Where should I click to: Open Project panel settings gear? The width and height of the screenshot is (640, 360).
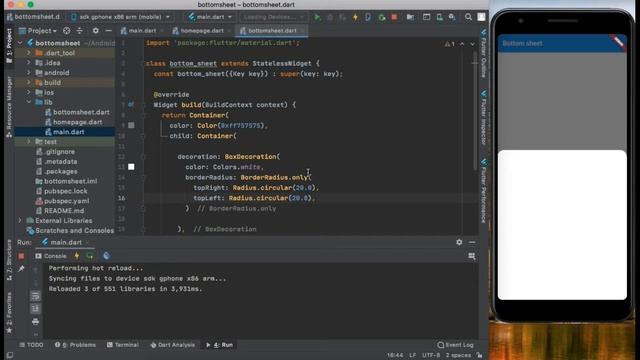point(96,31)
